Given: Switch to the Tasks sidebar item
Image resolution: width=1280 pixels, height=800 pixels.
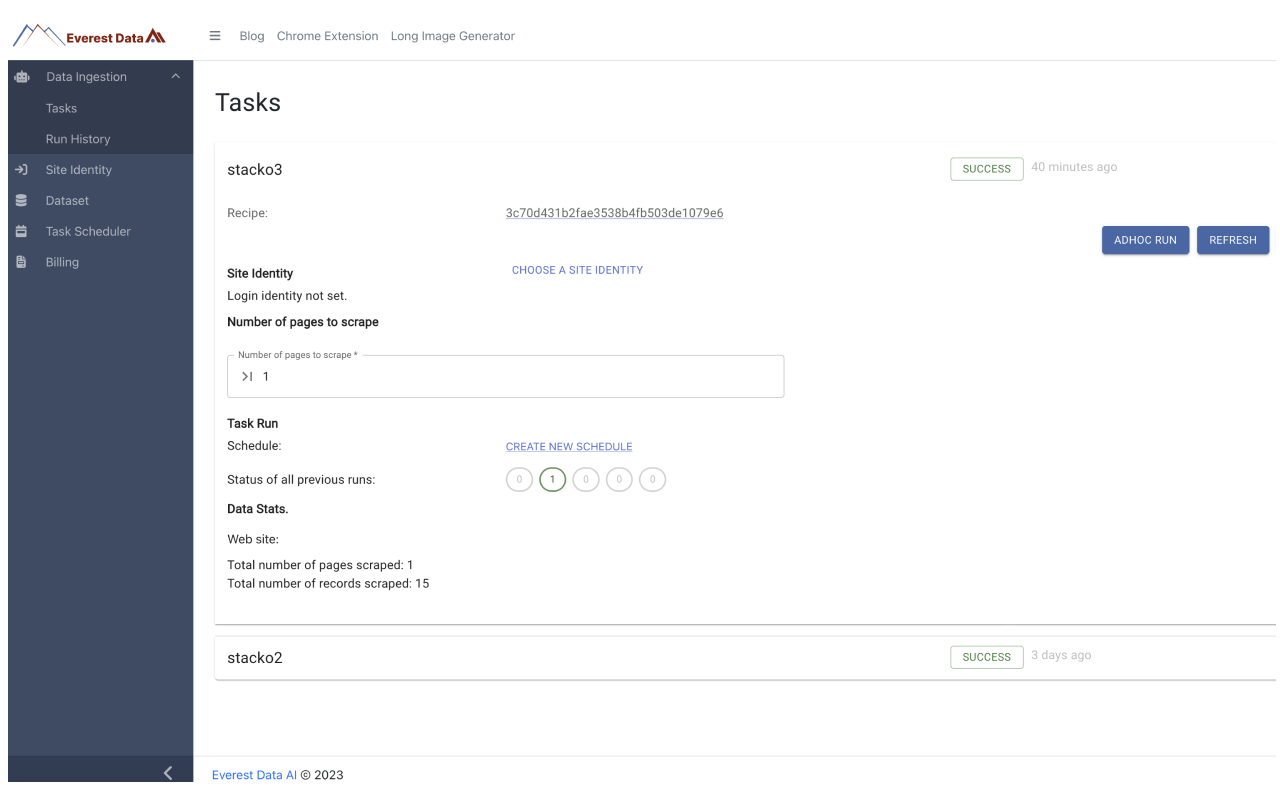Looking at the screenshot, I should pyautogui.click(x=61, y=108).
